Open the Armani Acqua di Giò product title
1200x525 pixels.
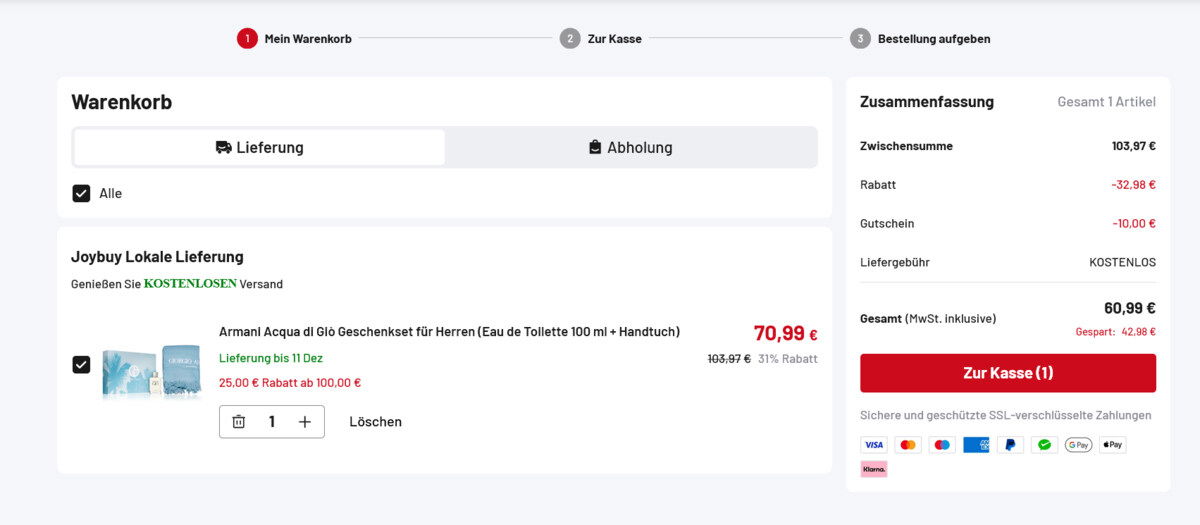click(x=449, y=332)
